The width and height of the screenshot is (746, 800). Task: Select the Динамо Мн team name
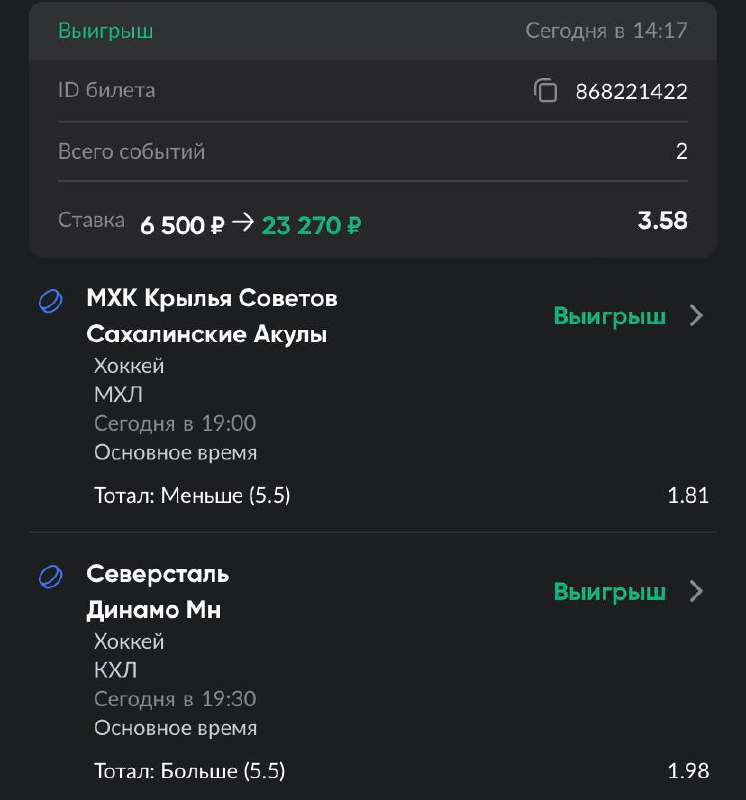pos(154,610)
